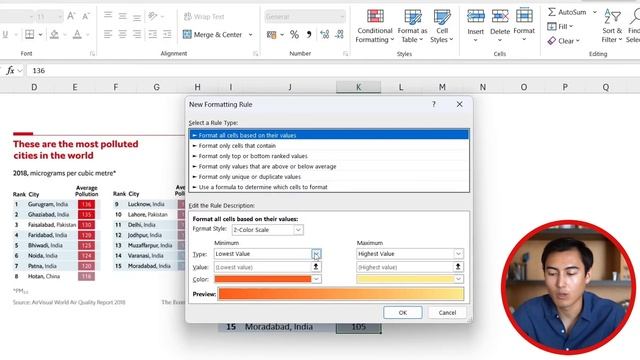Image resolution: width=640 pixels, height=360 pixels.
Task: Click Decrease Indent icon
Action: click(x=152, y=34)
